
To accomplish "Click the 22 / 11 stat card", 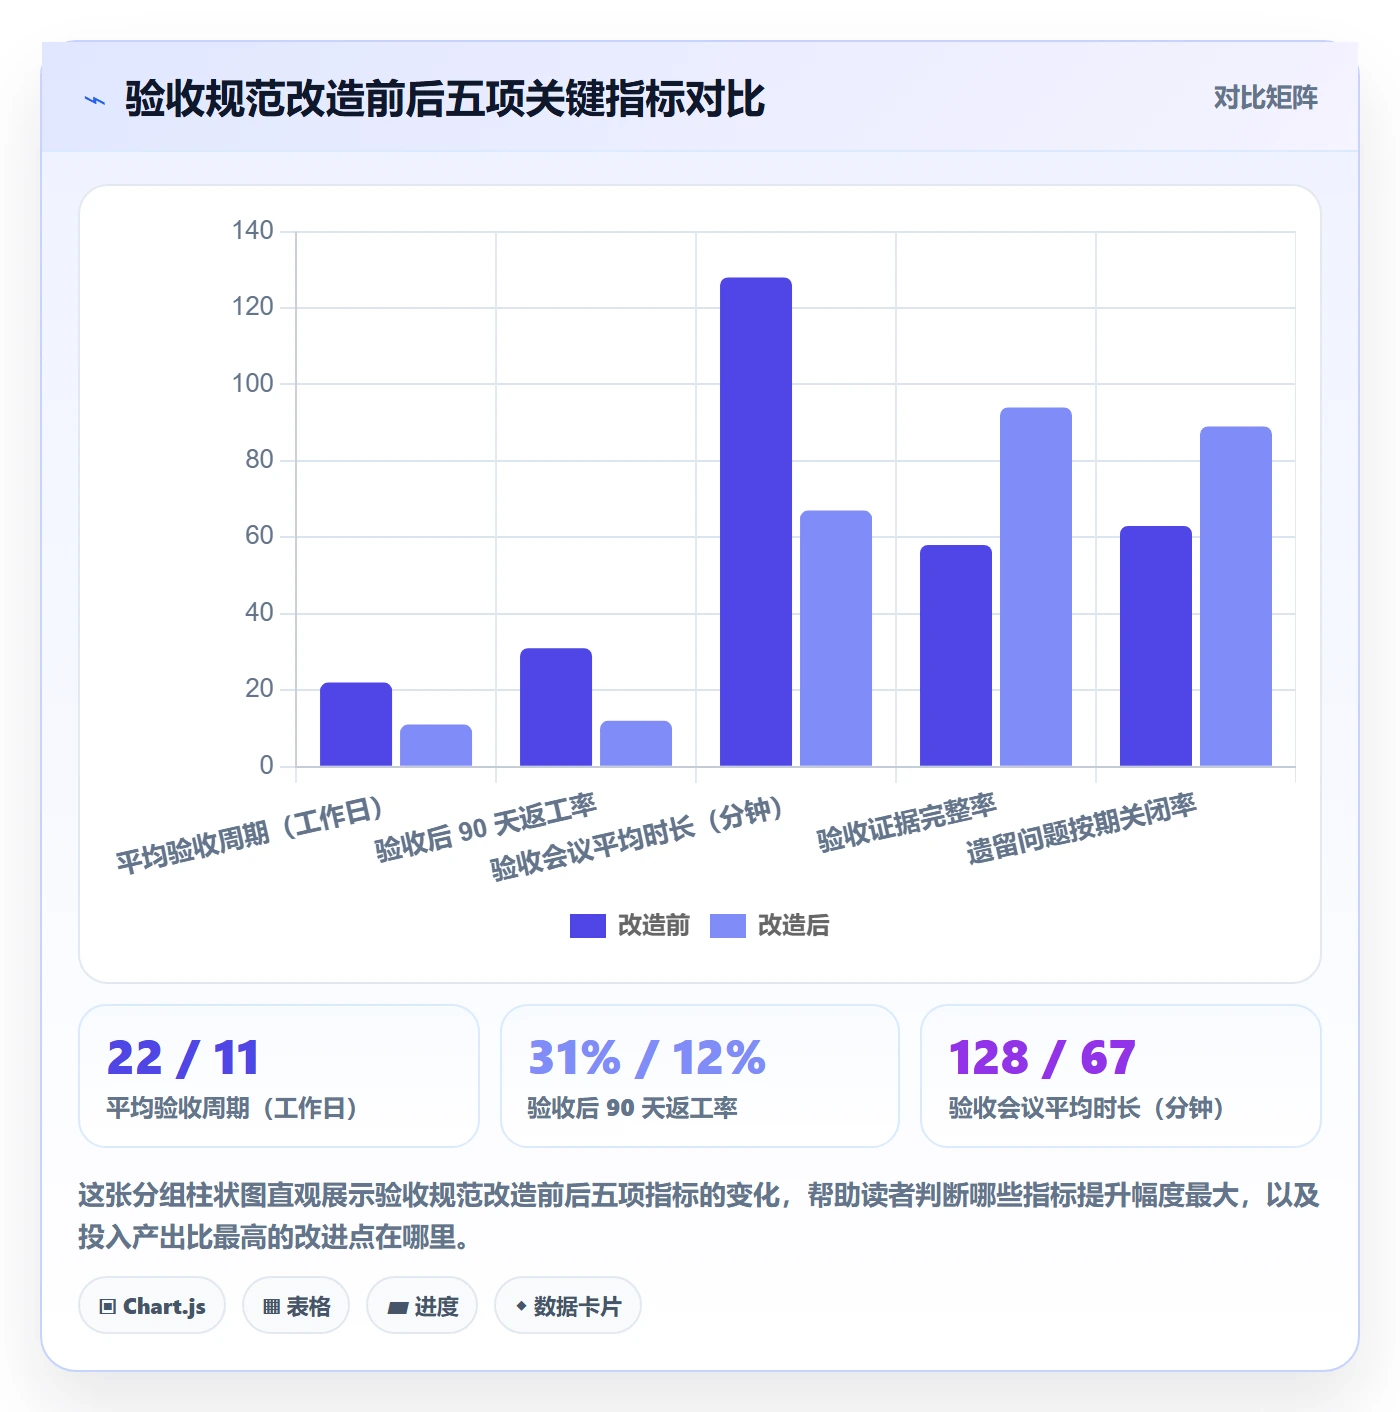I will coord(279,1076).
